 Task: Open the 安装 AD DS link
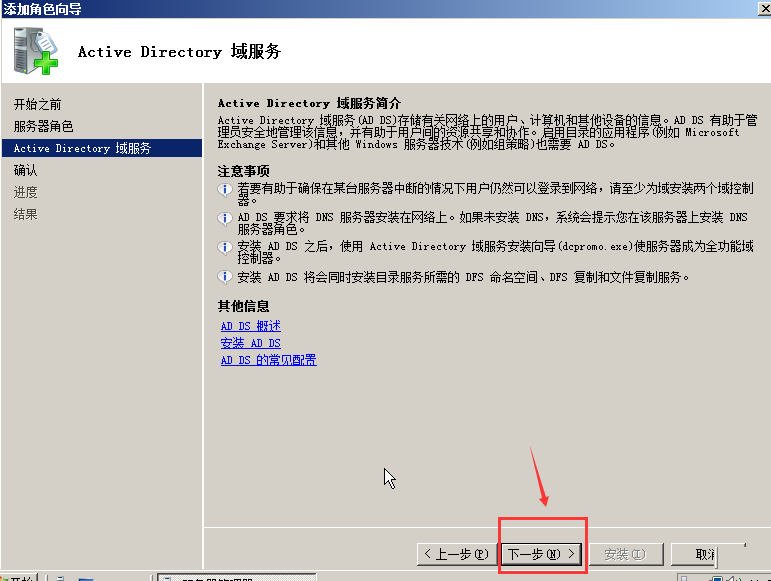coord(251,343)
